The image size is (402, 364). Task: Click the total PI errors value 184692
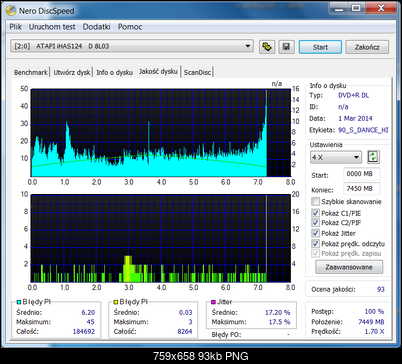click(84, 331)
